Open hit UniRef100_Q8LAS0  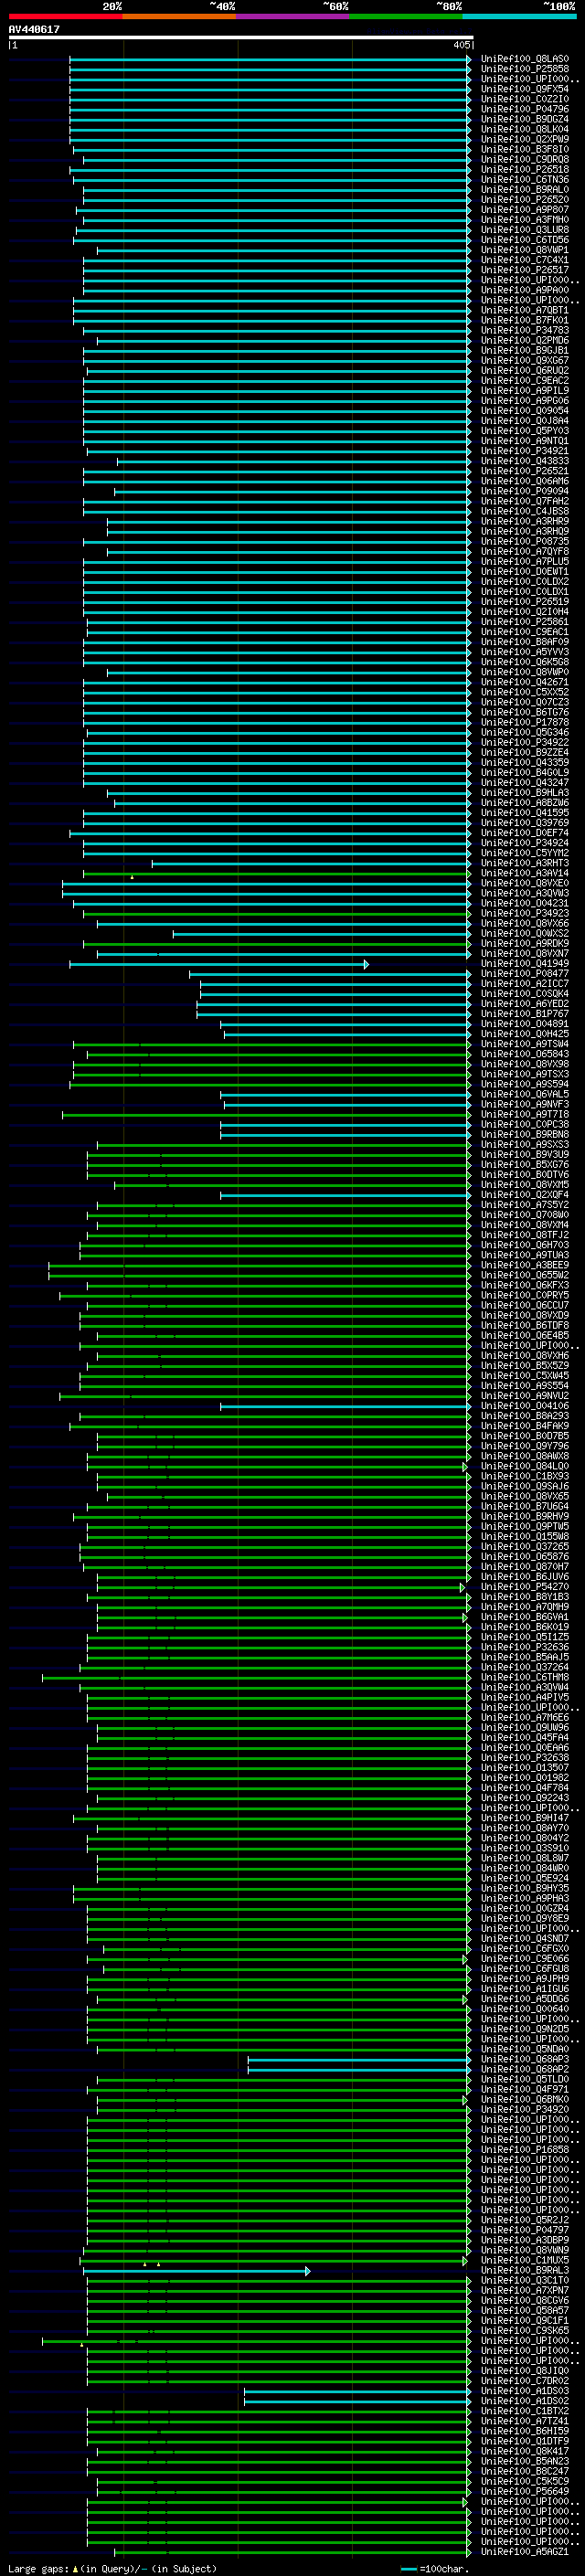[525, 59]
